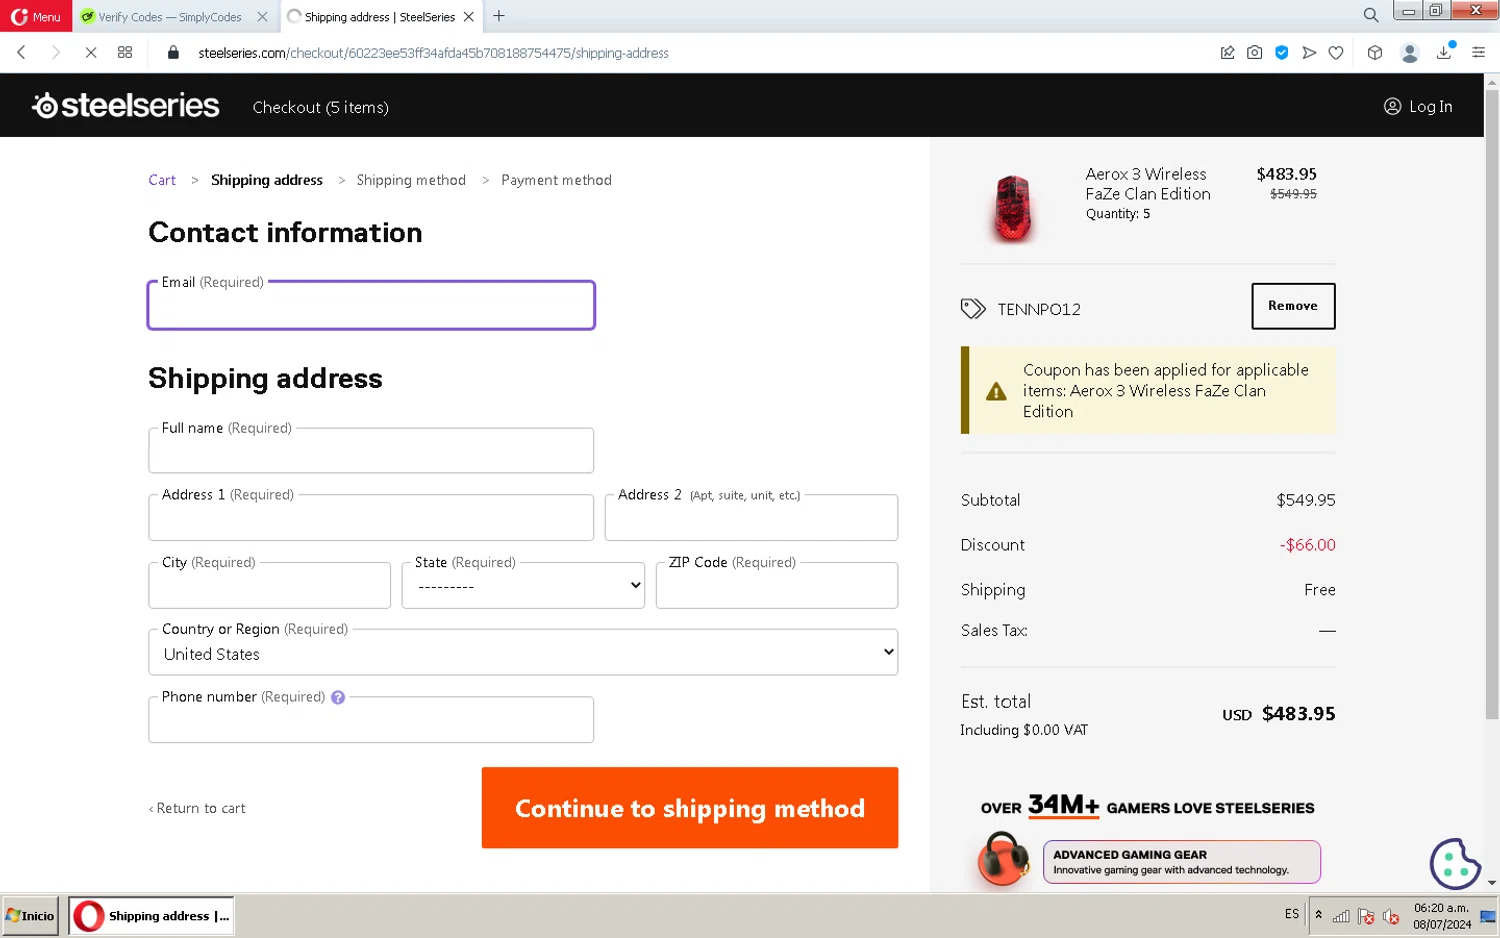Click the share page icon
Screen dimensions: 1500x938
click(1227, 53)
